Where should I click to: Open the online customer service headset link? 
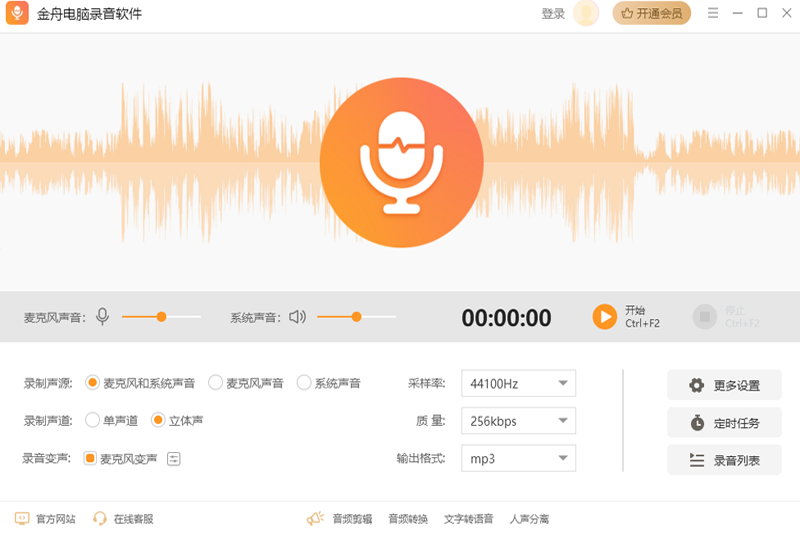tap(124, 519)
